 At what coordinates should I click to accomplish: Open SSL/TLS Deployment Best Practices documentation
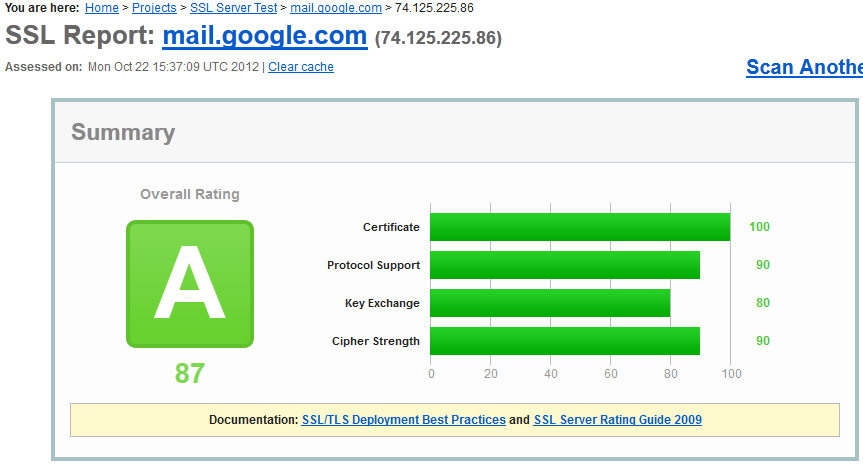pyautogui.click(x=403, y=420)
